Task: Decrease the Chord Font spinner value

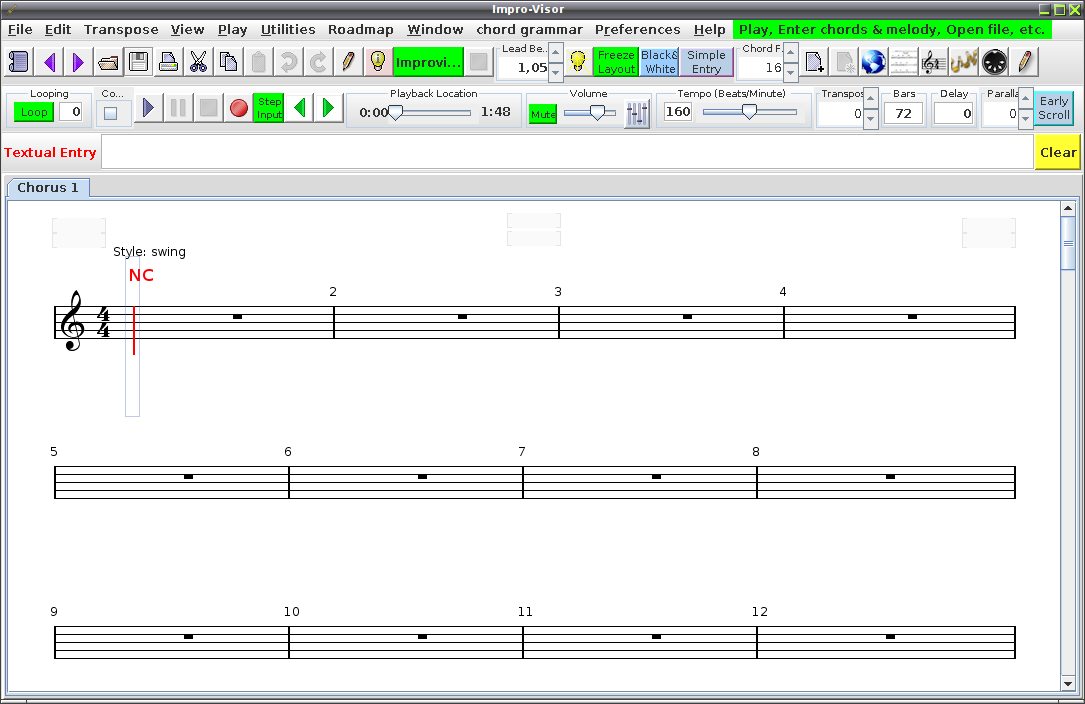Action: [790, 71]
